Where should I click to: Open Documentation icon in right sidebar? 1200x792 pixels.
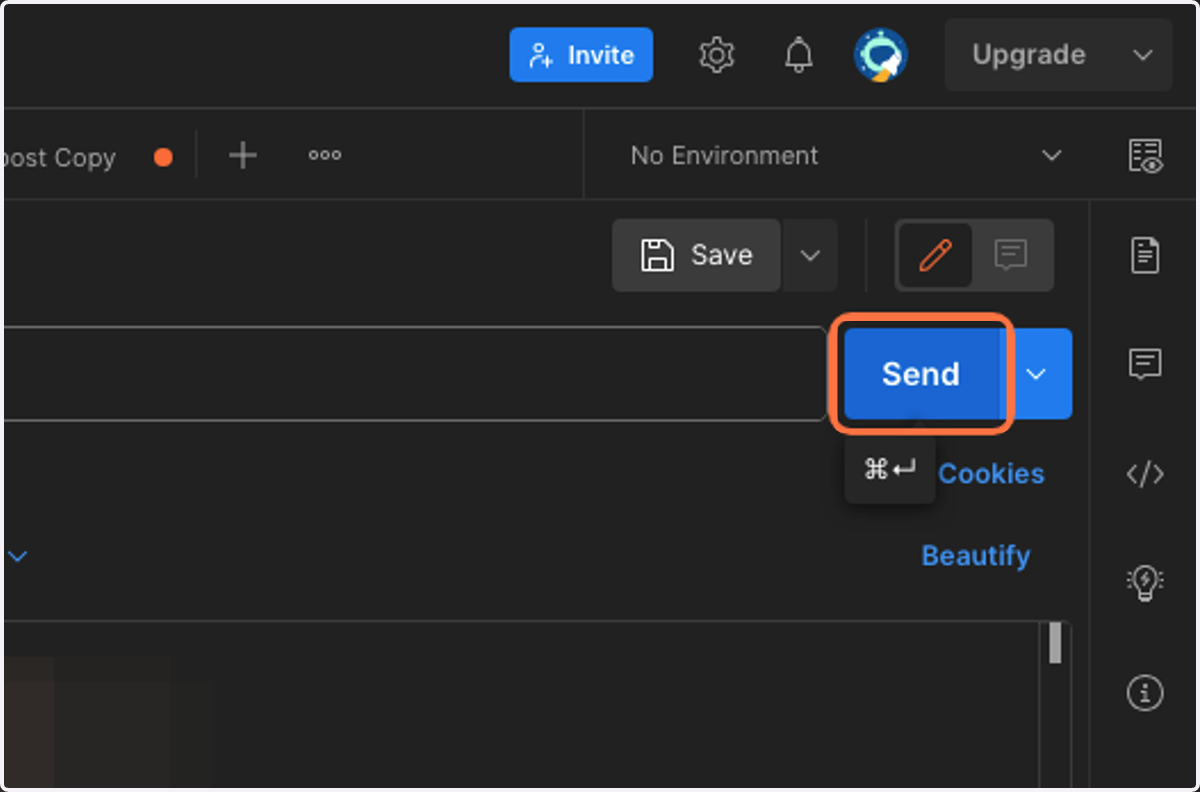[x=1145, y=255]
